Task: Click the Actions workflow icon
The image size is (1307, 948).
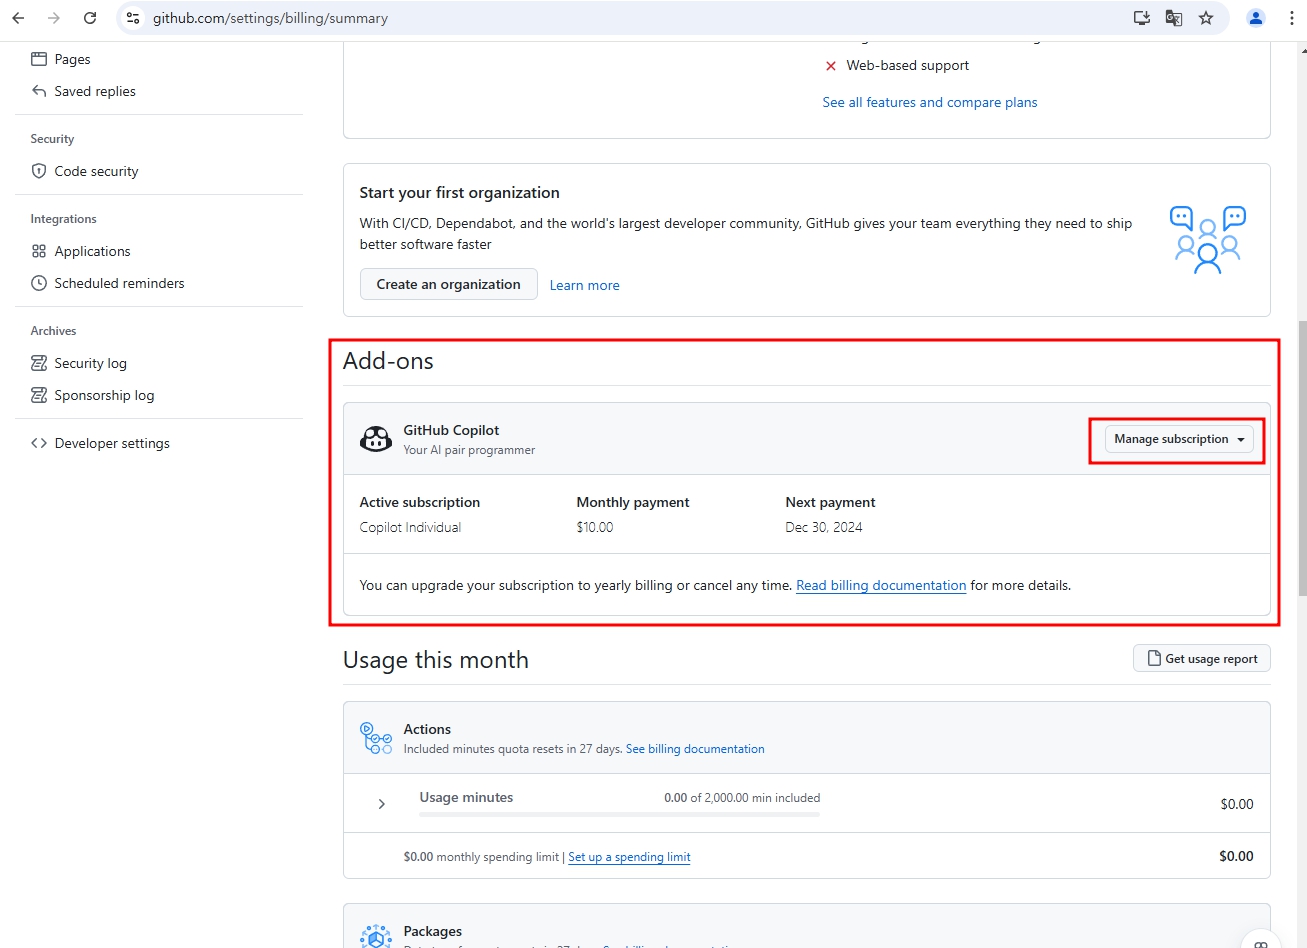Action: pos(376,738)
